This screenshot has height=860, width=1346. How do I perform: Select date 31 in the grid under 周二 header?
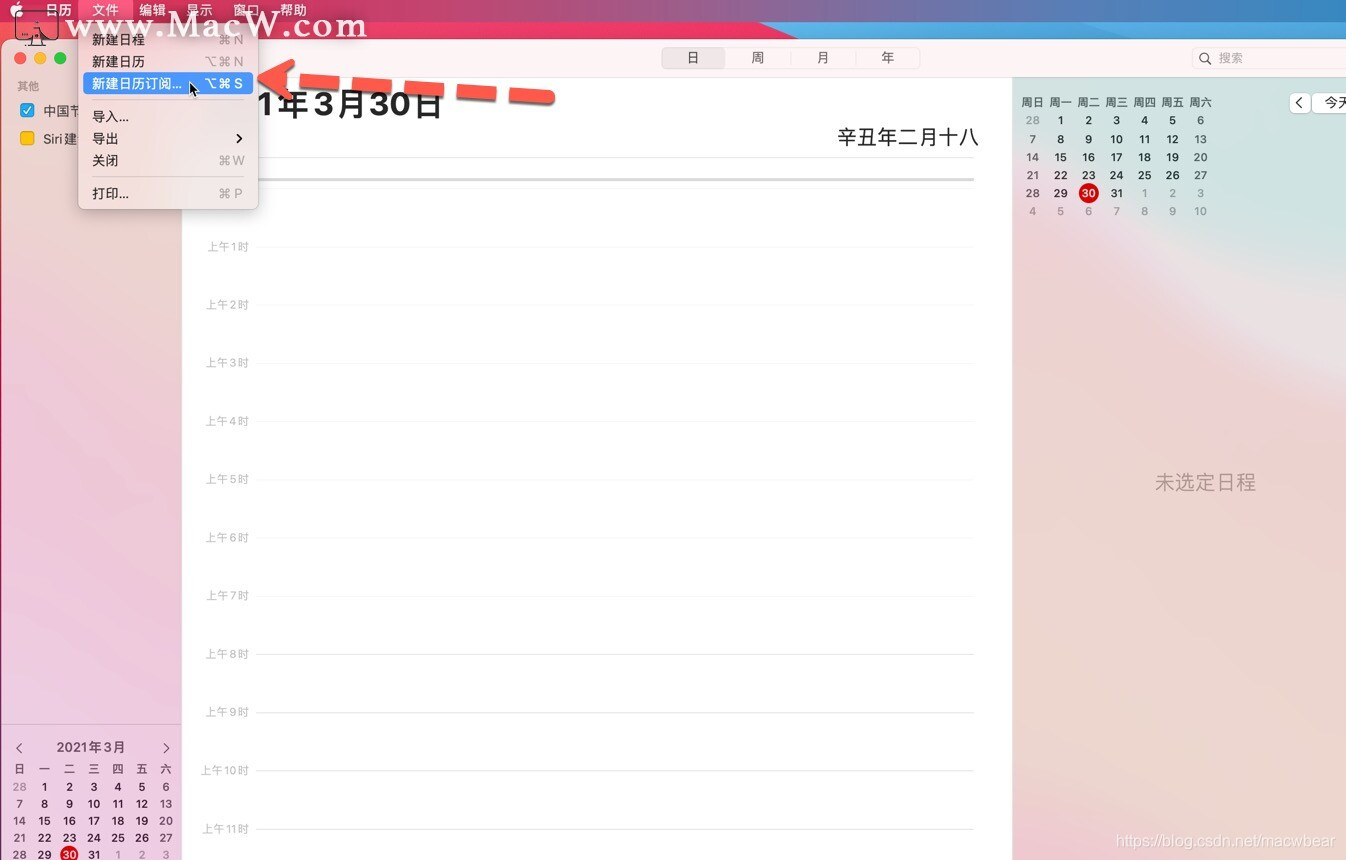tap(1117, 193)
